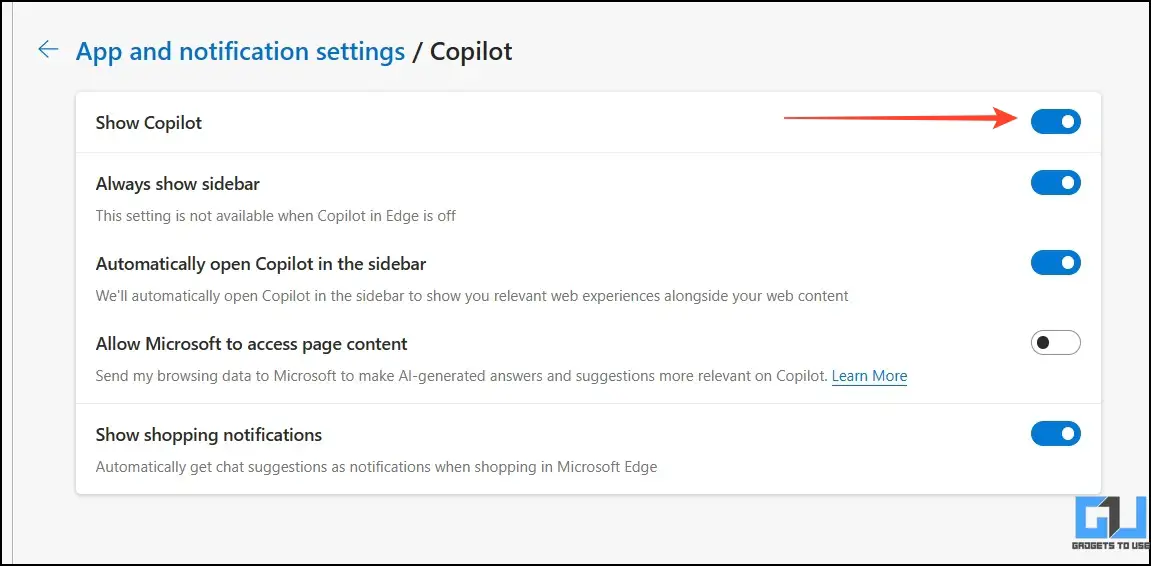Disable the Always show sidebar toggle

1056,182
